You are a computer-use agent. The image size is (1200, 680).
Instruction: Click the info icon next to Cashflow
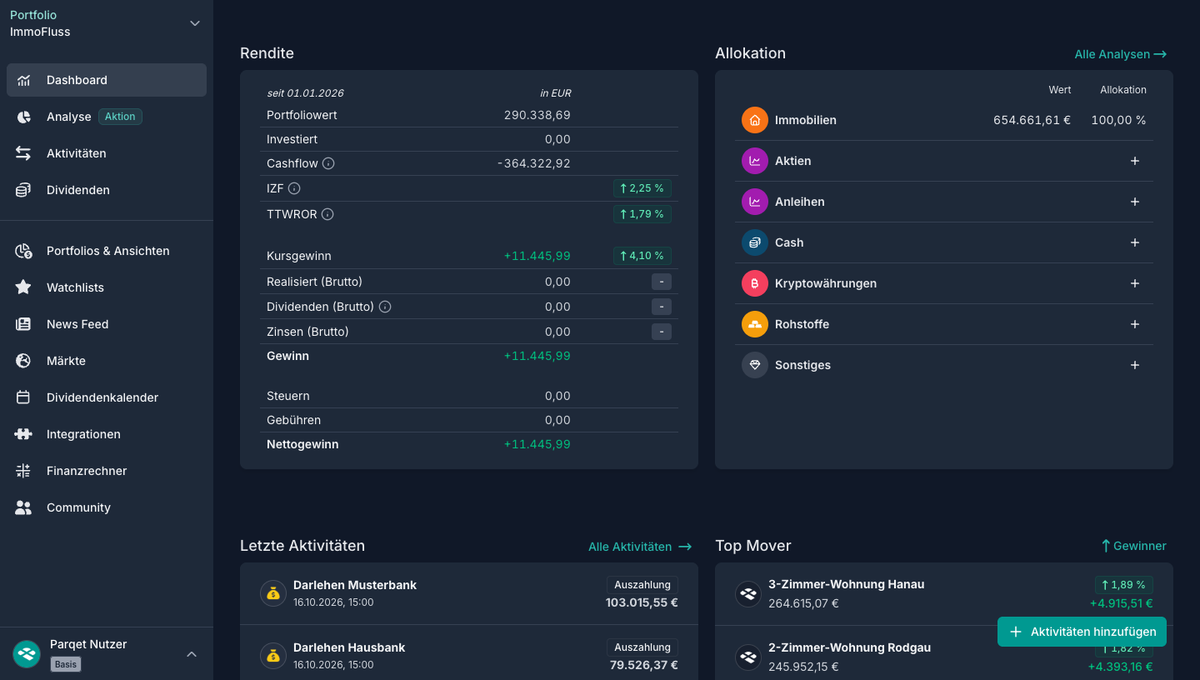click(328, 164)
